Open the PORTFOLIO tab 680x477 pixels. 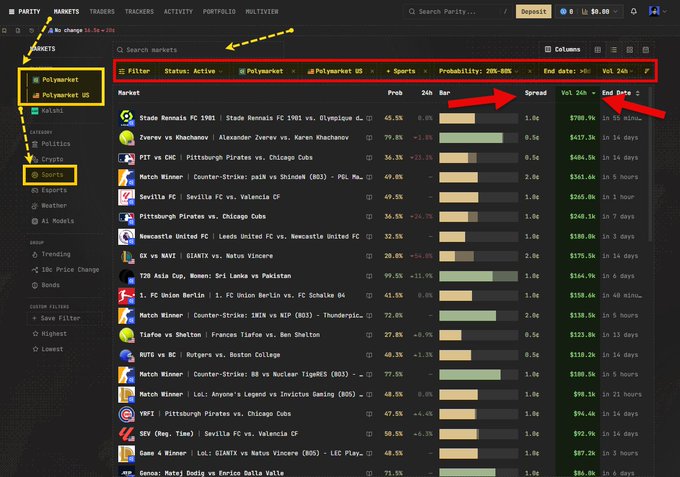click(x=219, y=12)
